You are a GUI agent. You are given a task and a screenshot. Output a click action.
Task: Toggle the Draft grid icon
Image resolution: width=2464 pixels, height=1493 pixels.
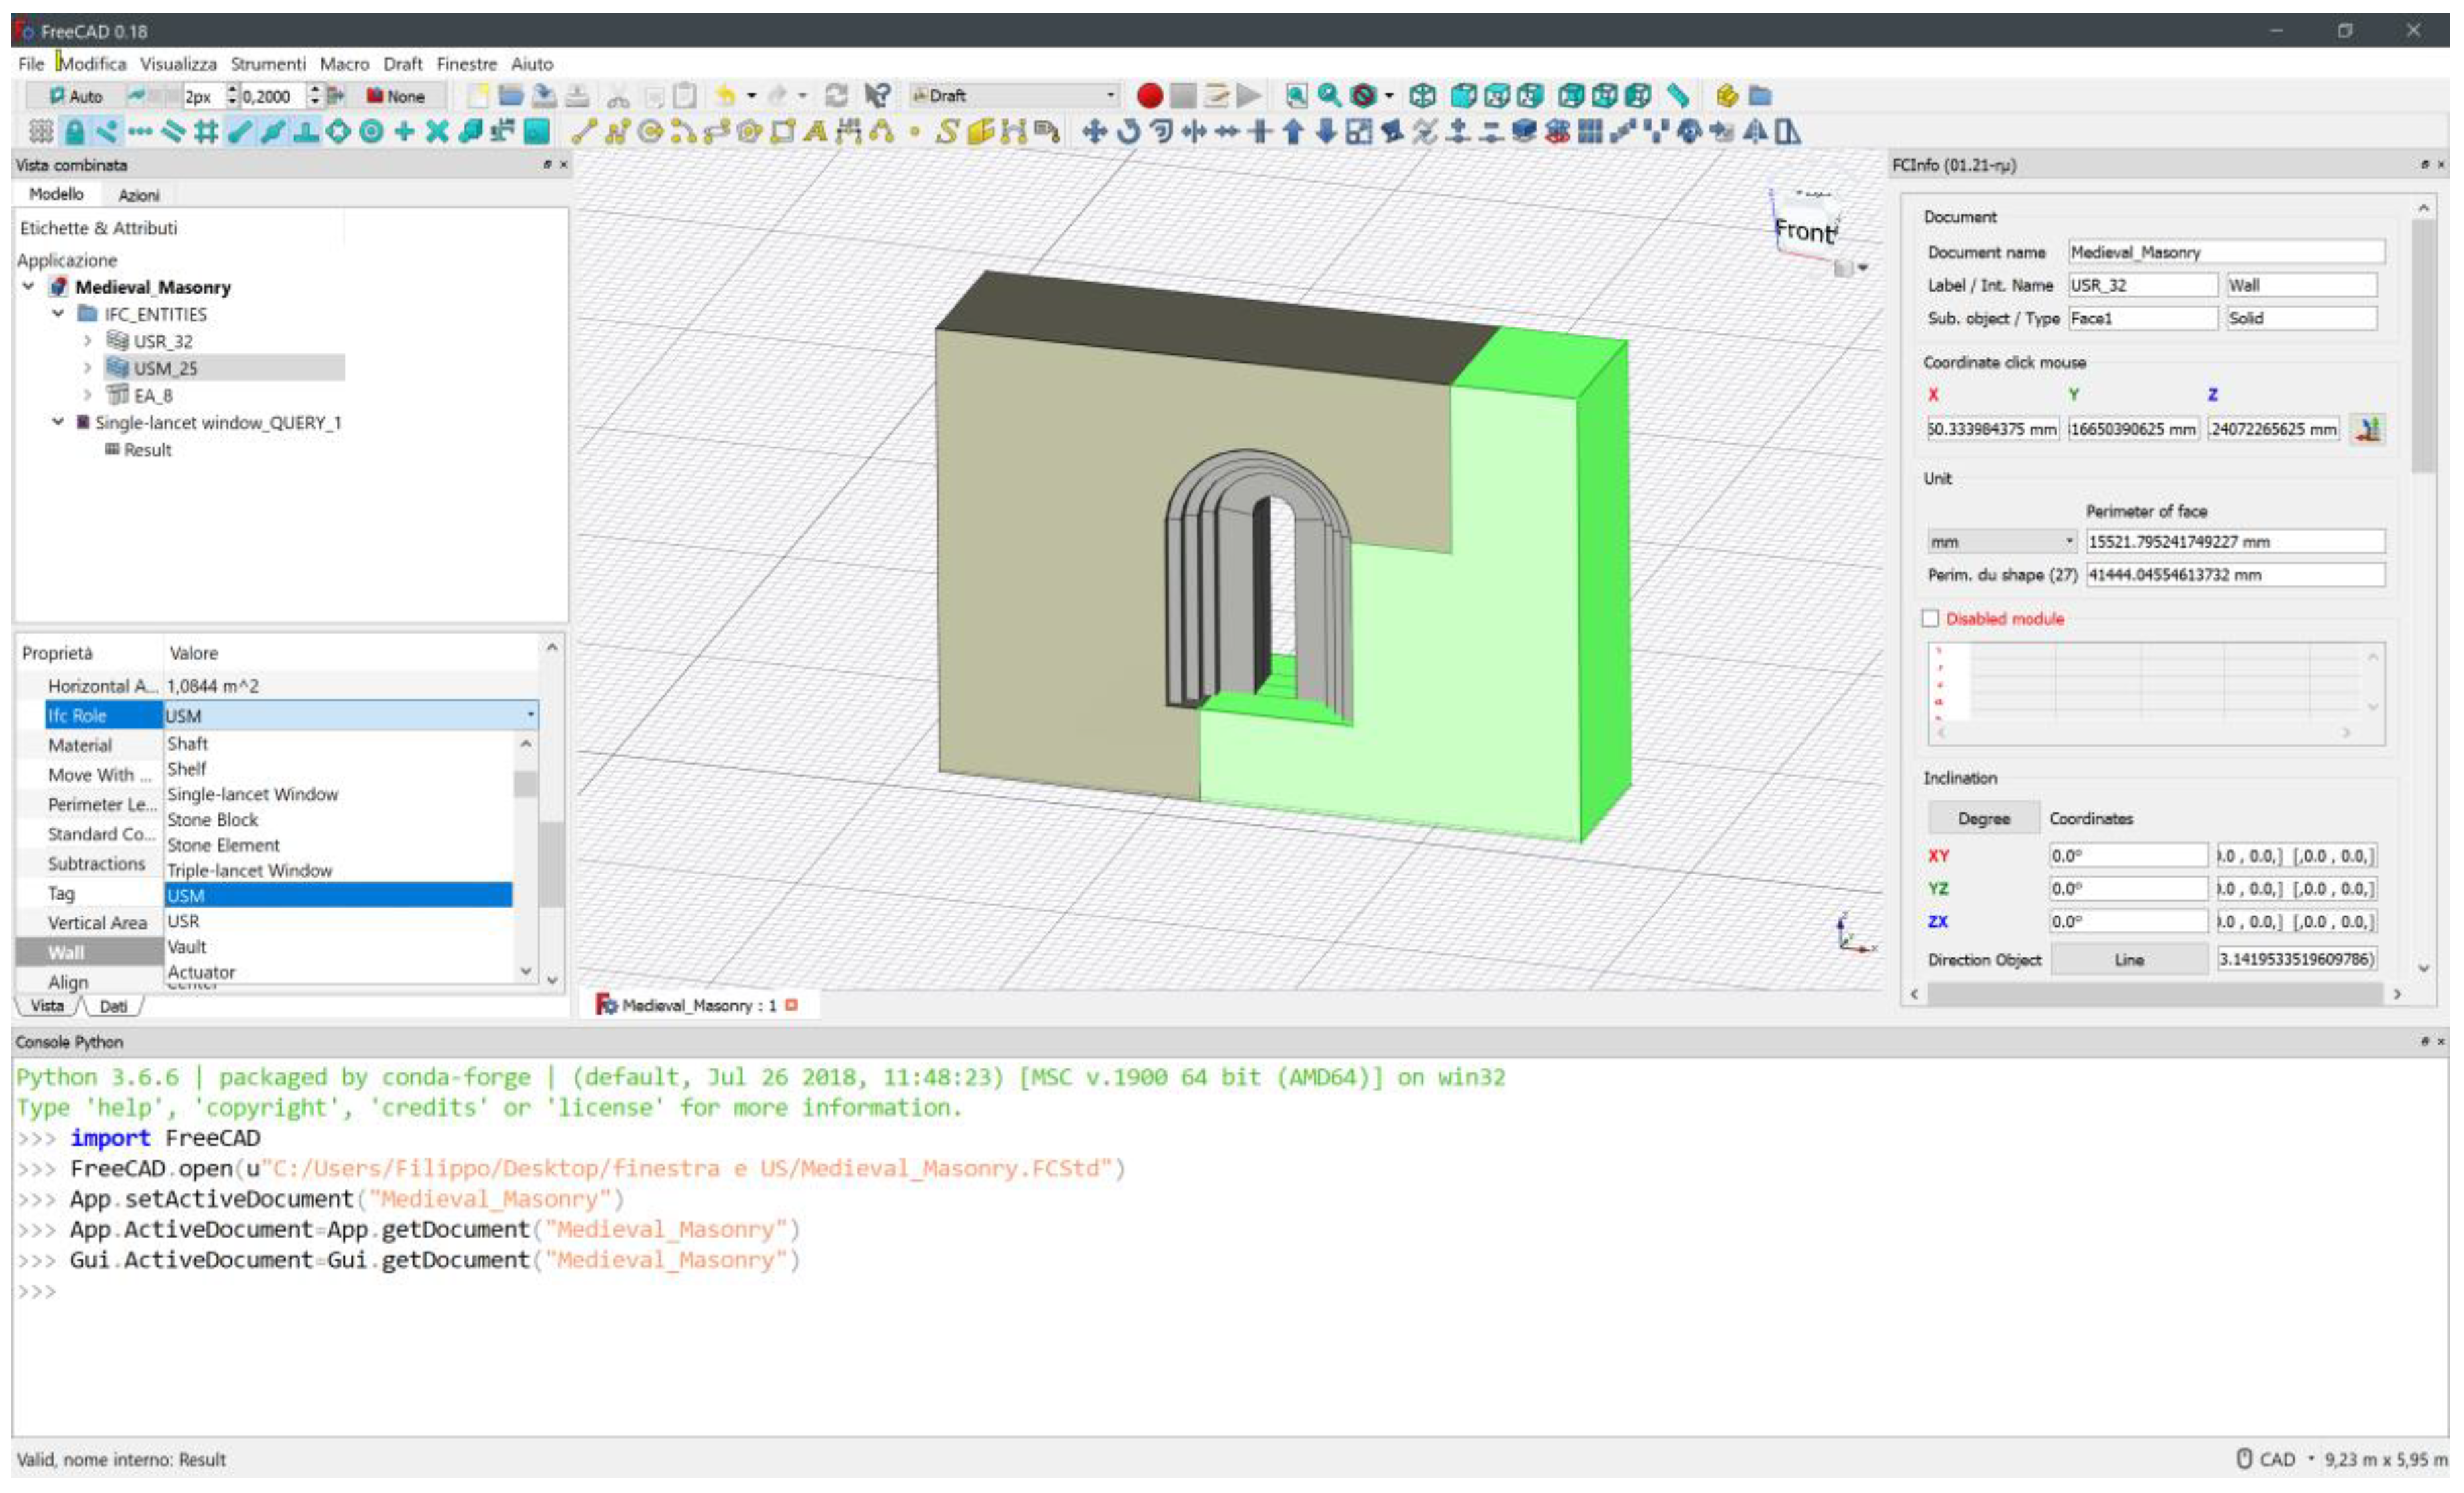coord(41,131)
